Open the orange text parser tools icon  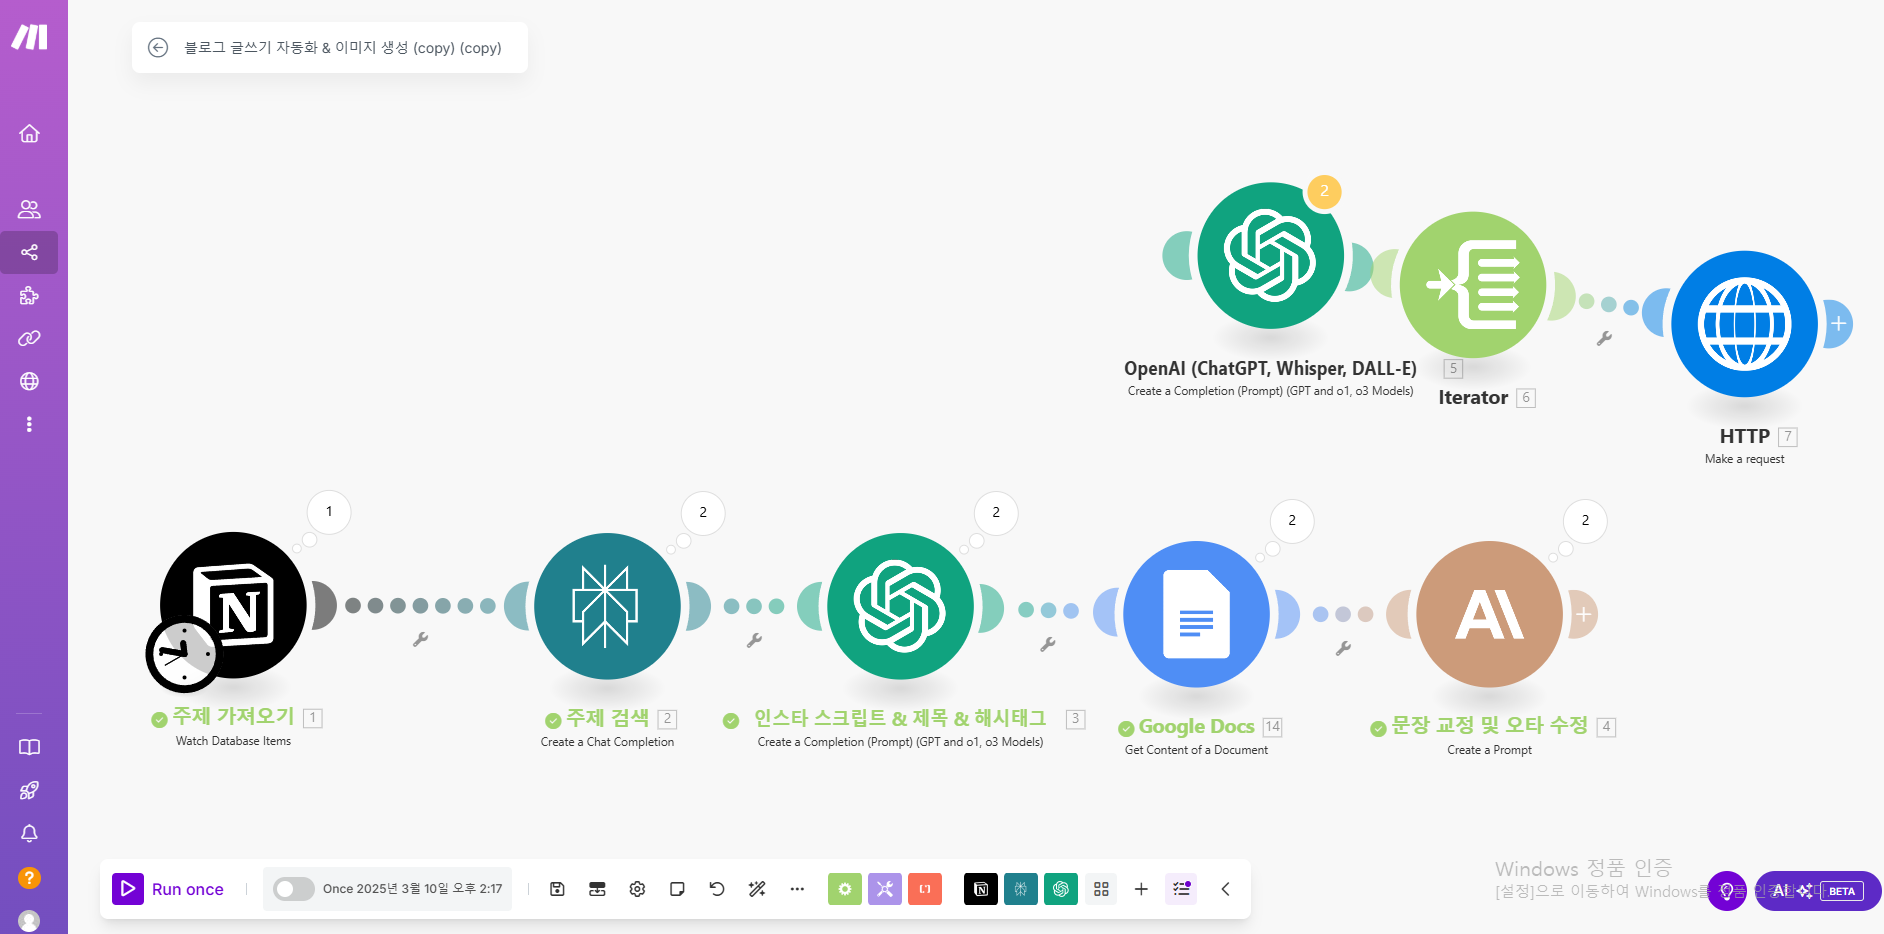tap(925, 889)
